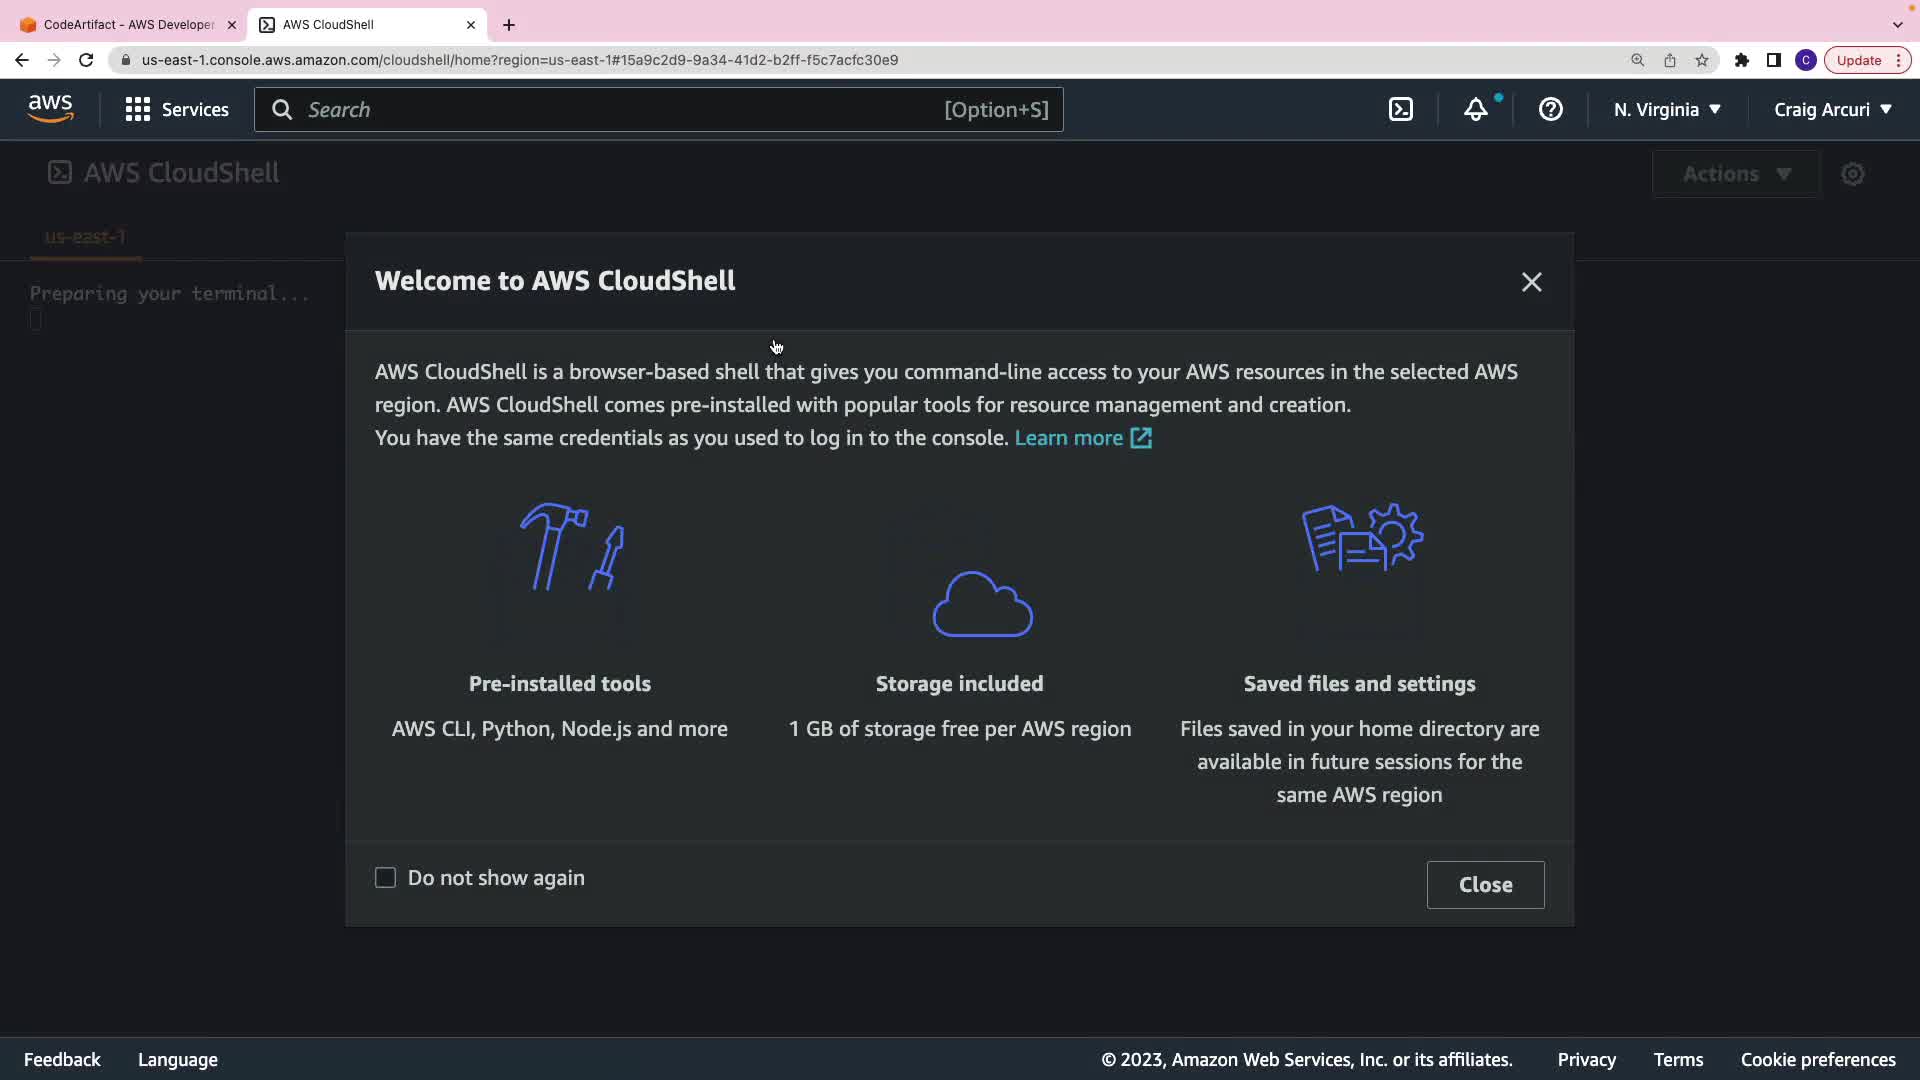
Task: Expand the N. Virginia region dropdown
Action: coord(1667,110)
